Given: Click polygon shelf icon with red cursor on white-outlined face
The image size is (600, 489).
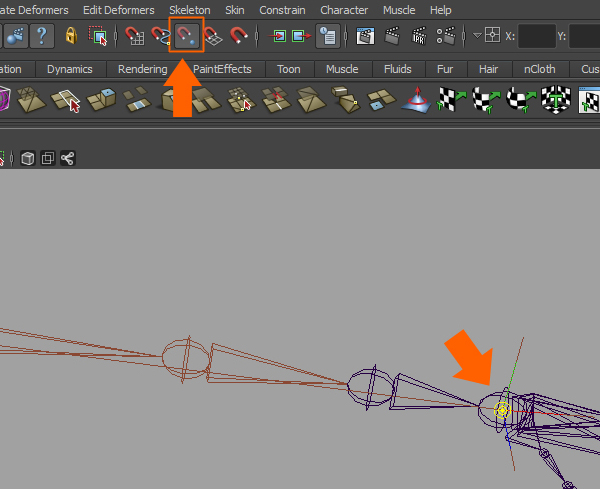Looking at the screenshot, I should (x=66, y=100).
